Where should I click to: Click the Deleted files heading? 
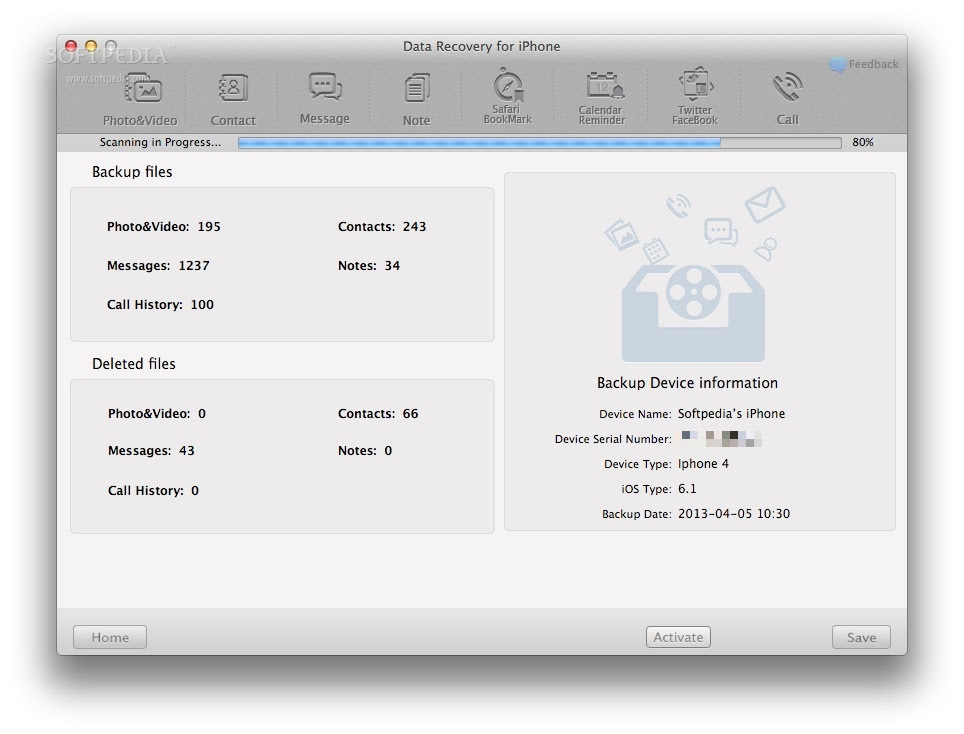(133, 363)
